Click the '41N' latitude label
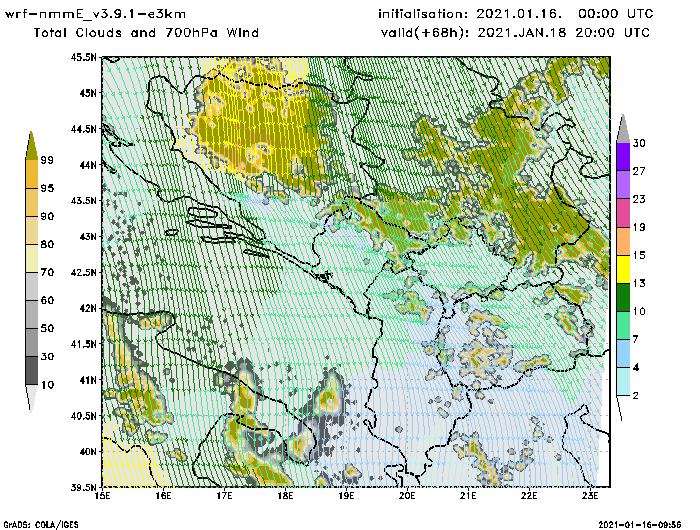Screen dimensions: 700x530 (88, 380)
